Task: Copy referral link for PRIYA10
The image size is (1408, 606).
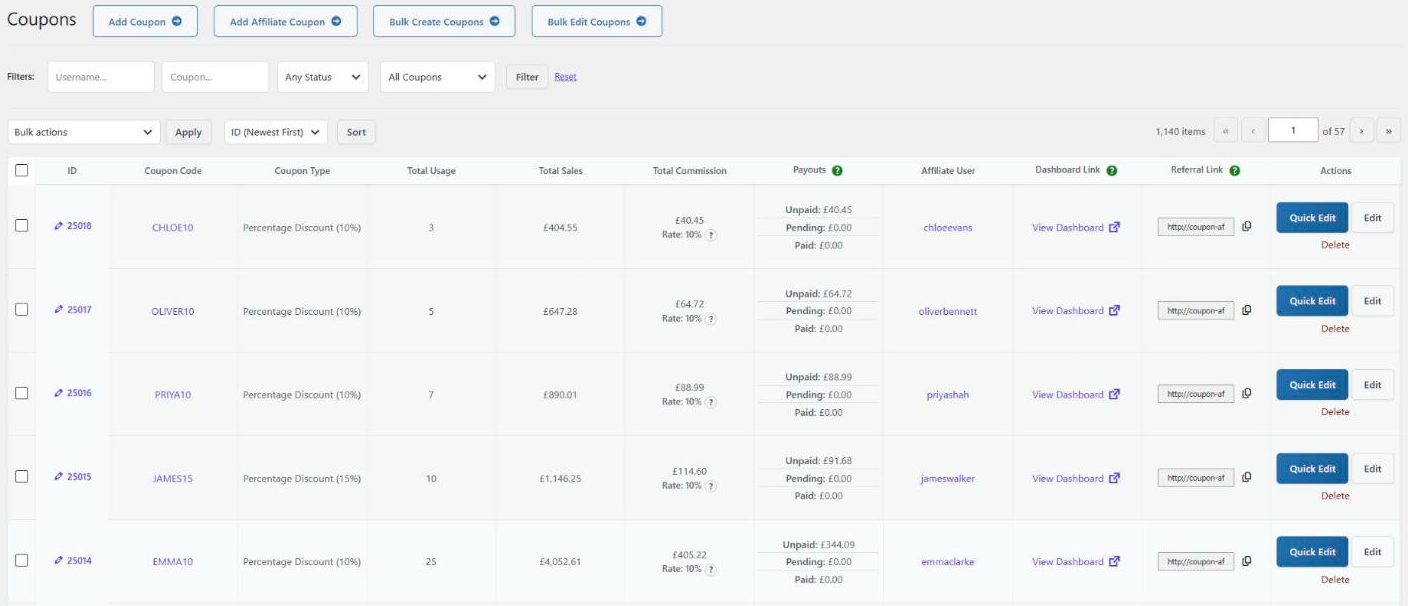Action: click(x=1247, y=394)
